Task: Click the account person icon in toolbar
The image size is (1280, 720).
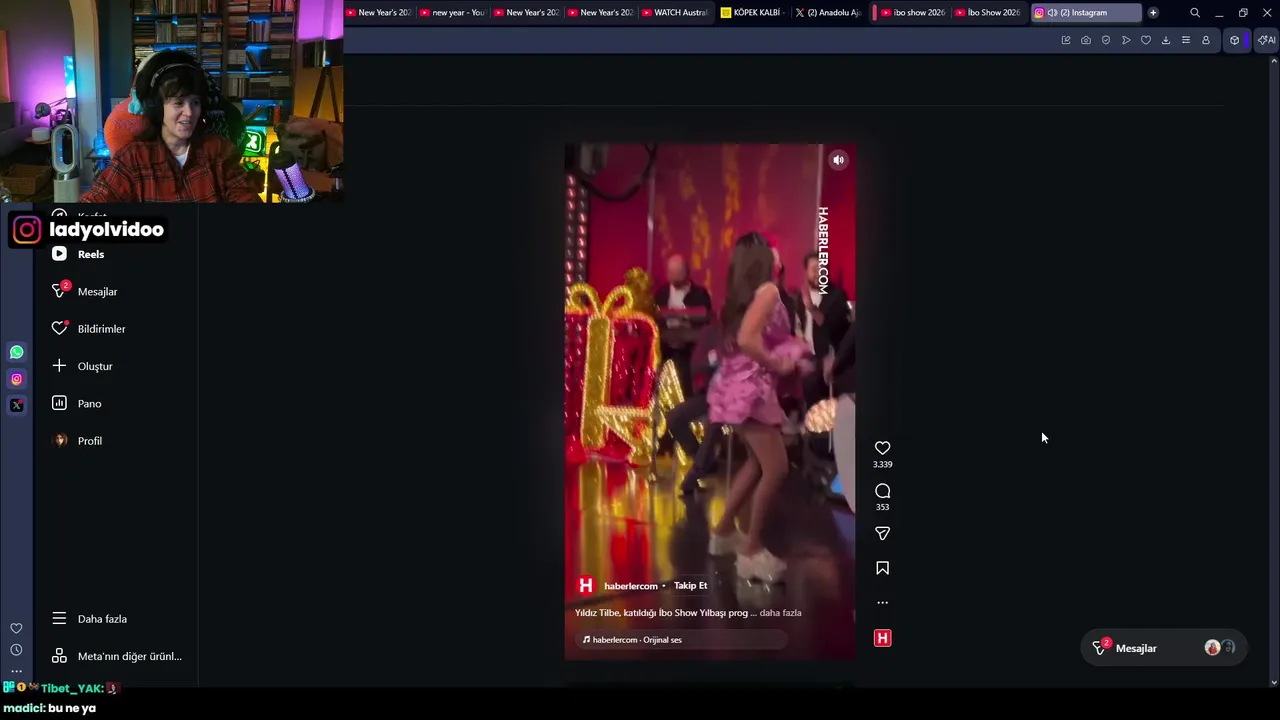Action: (x=1206, y=40)
